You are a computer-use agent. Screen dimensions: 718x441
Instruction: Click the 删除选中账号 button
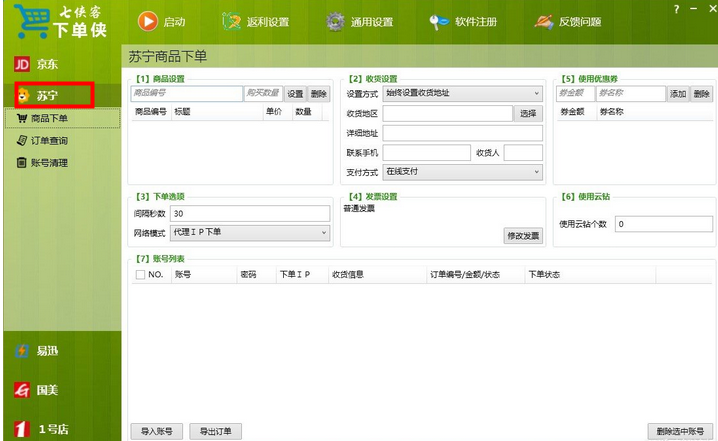[680, 431]
